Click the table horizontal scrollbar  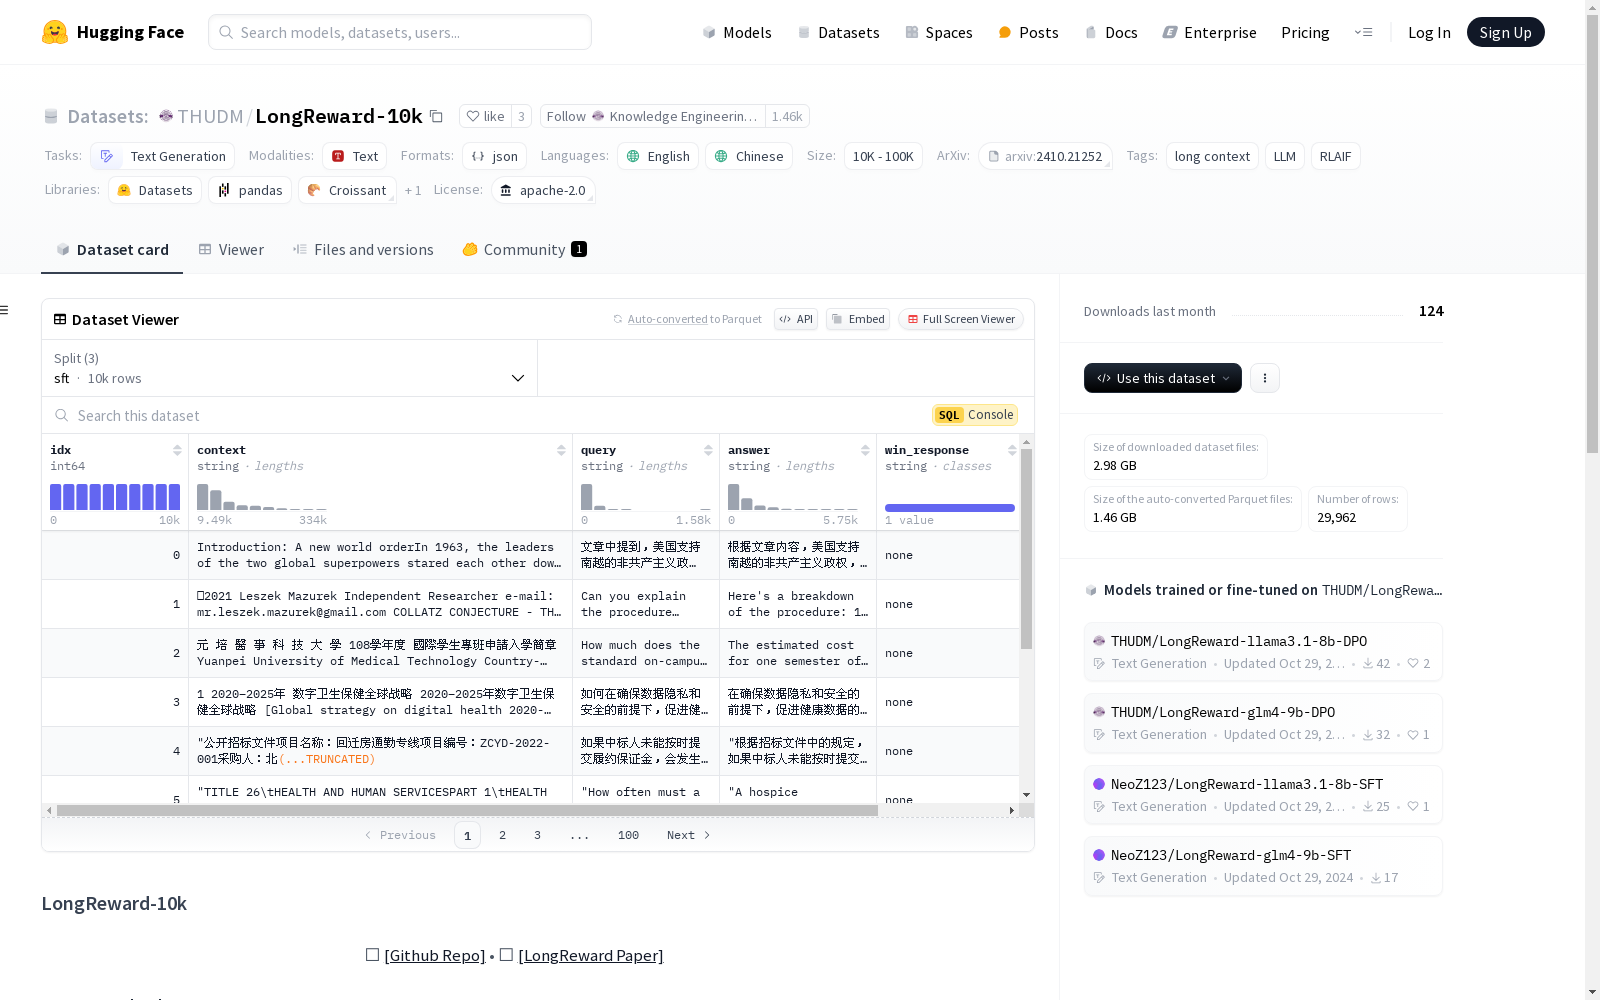pyautogui.click(x=467, y=810)
